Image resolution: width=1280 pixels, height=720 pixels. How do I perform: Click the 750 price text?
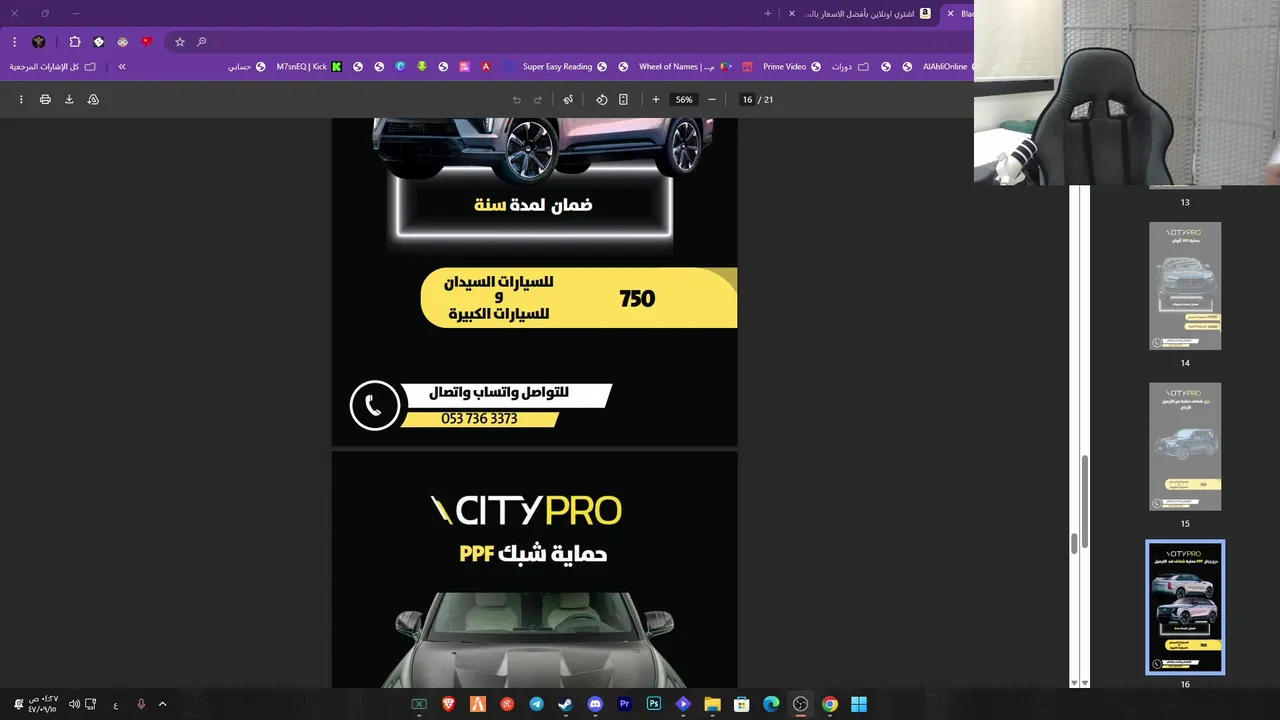637,298
